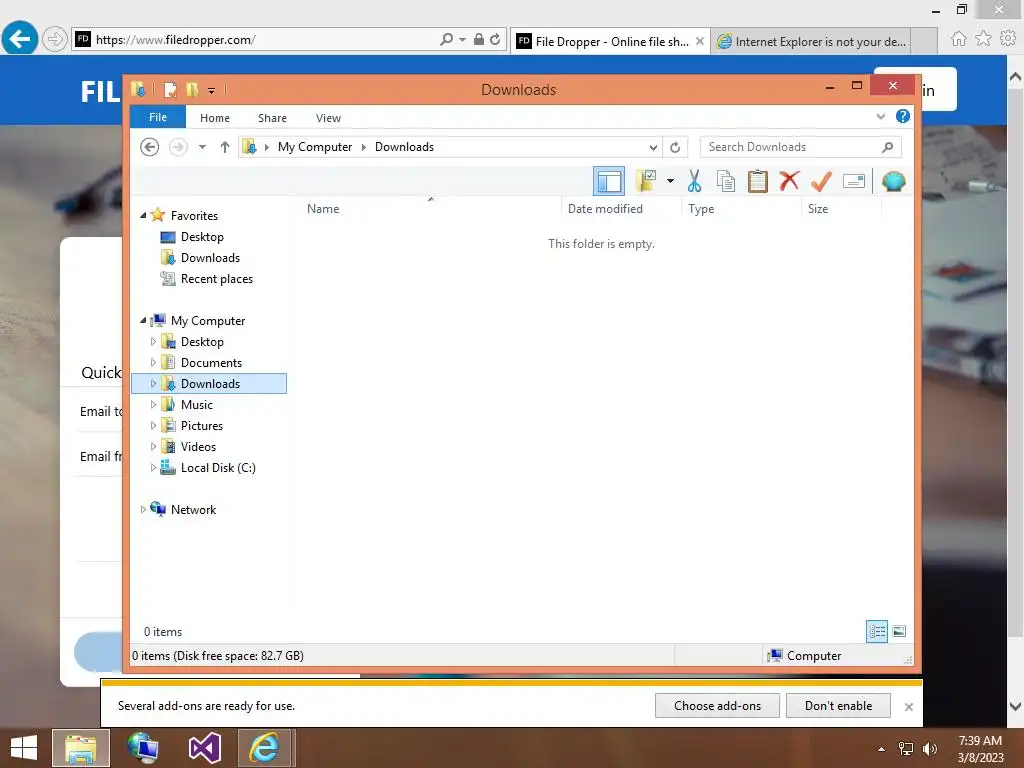The height and width of the screenshot is (768, 1024).
Task: Refresh the Downloads folder view
Action: click(x=675, y=147)
